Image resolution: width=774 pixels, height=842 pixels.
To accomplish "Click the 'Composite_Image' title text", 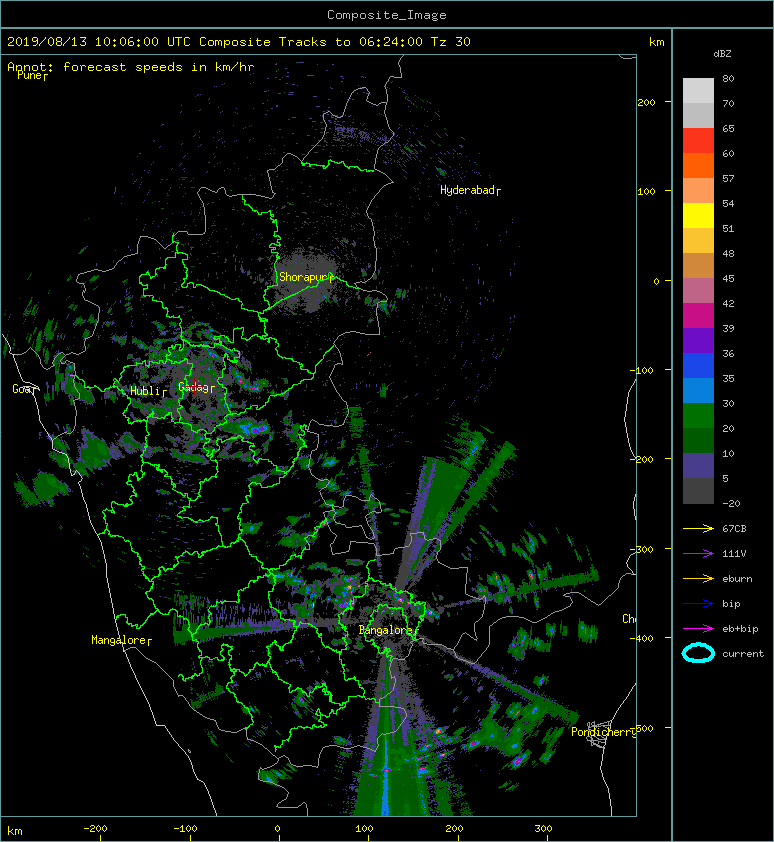I will (387, 15).
